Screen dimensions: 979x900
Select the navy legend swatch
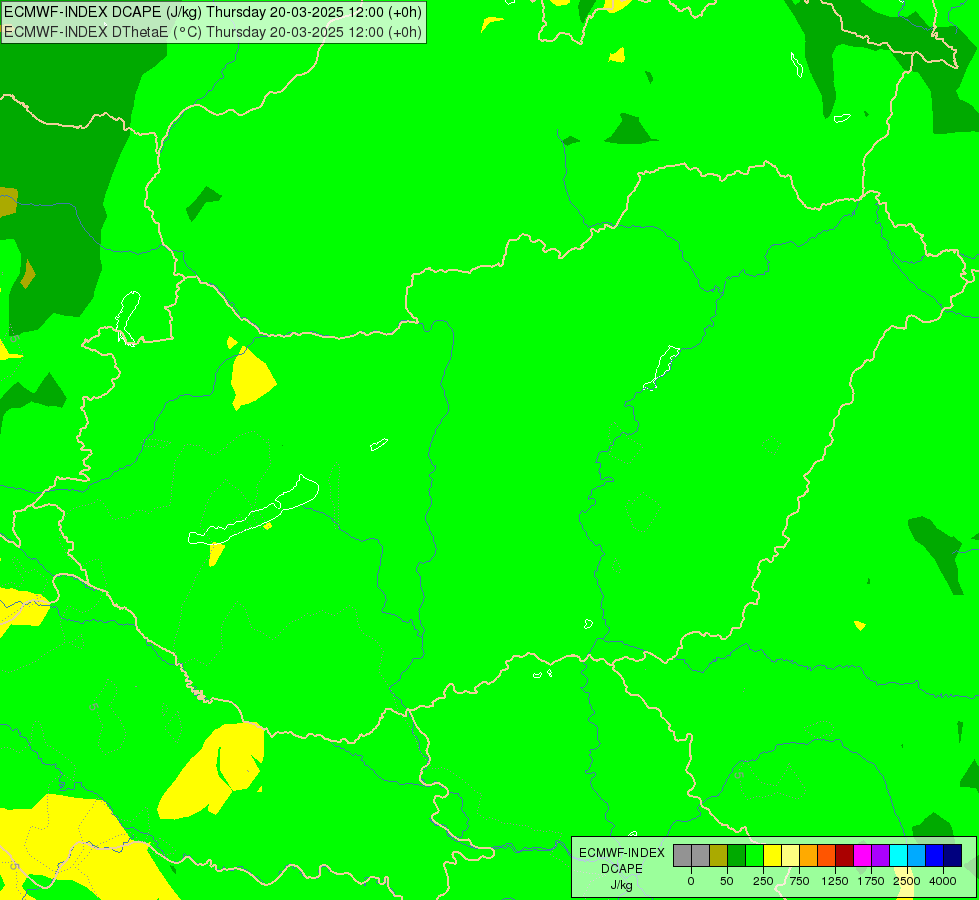[953, 856]
